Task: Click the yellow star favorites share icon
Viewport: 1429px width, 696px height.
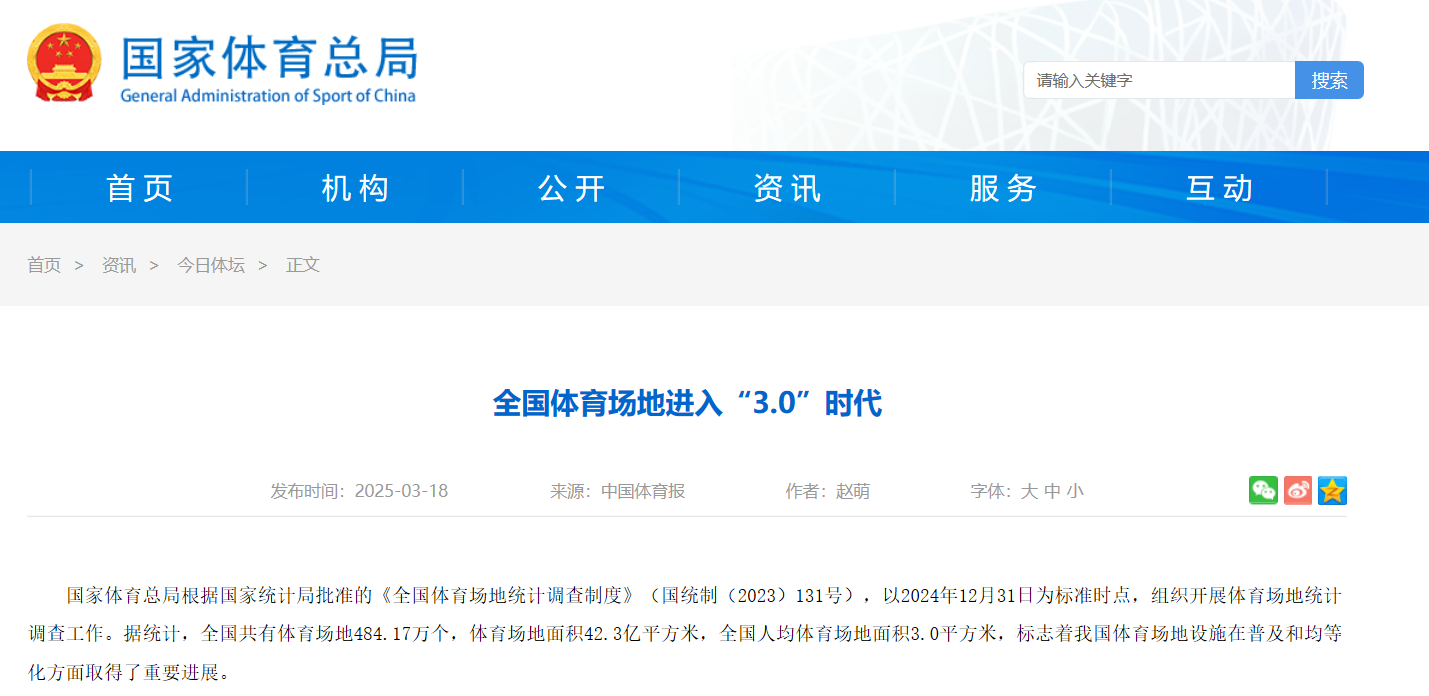Action: click(1332, 490)
